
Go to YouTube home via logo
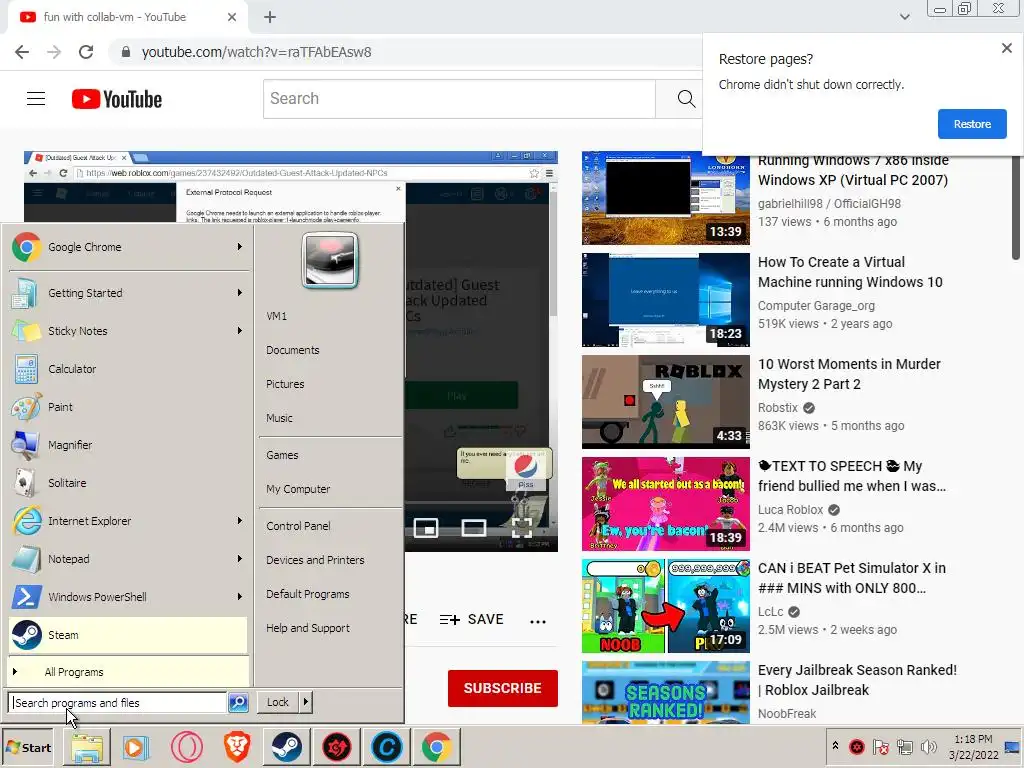click(x=117, y=99)
